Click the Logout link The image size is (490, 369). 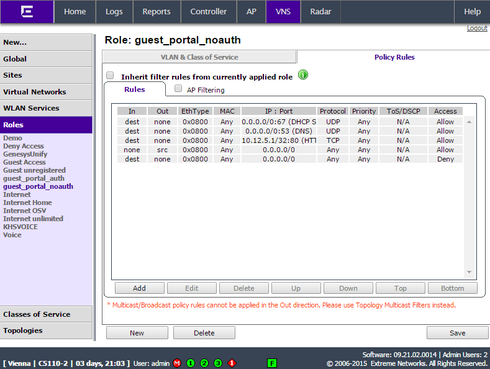477,28
